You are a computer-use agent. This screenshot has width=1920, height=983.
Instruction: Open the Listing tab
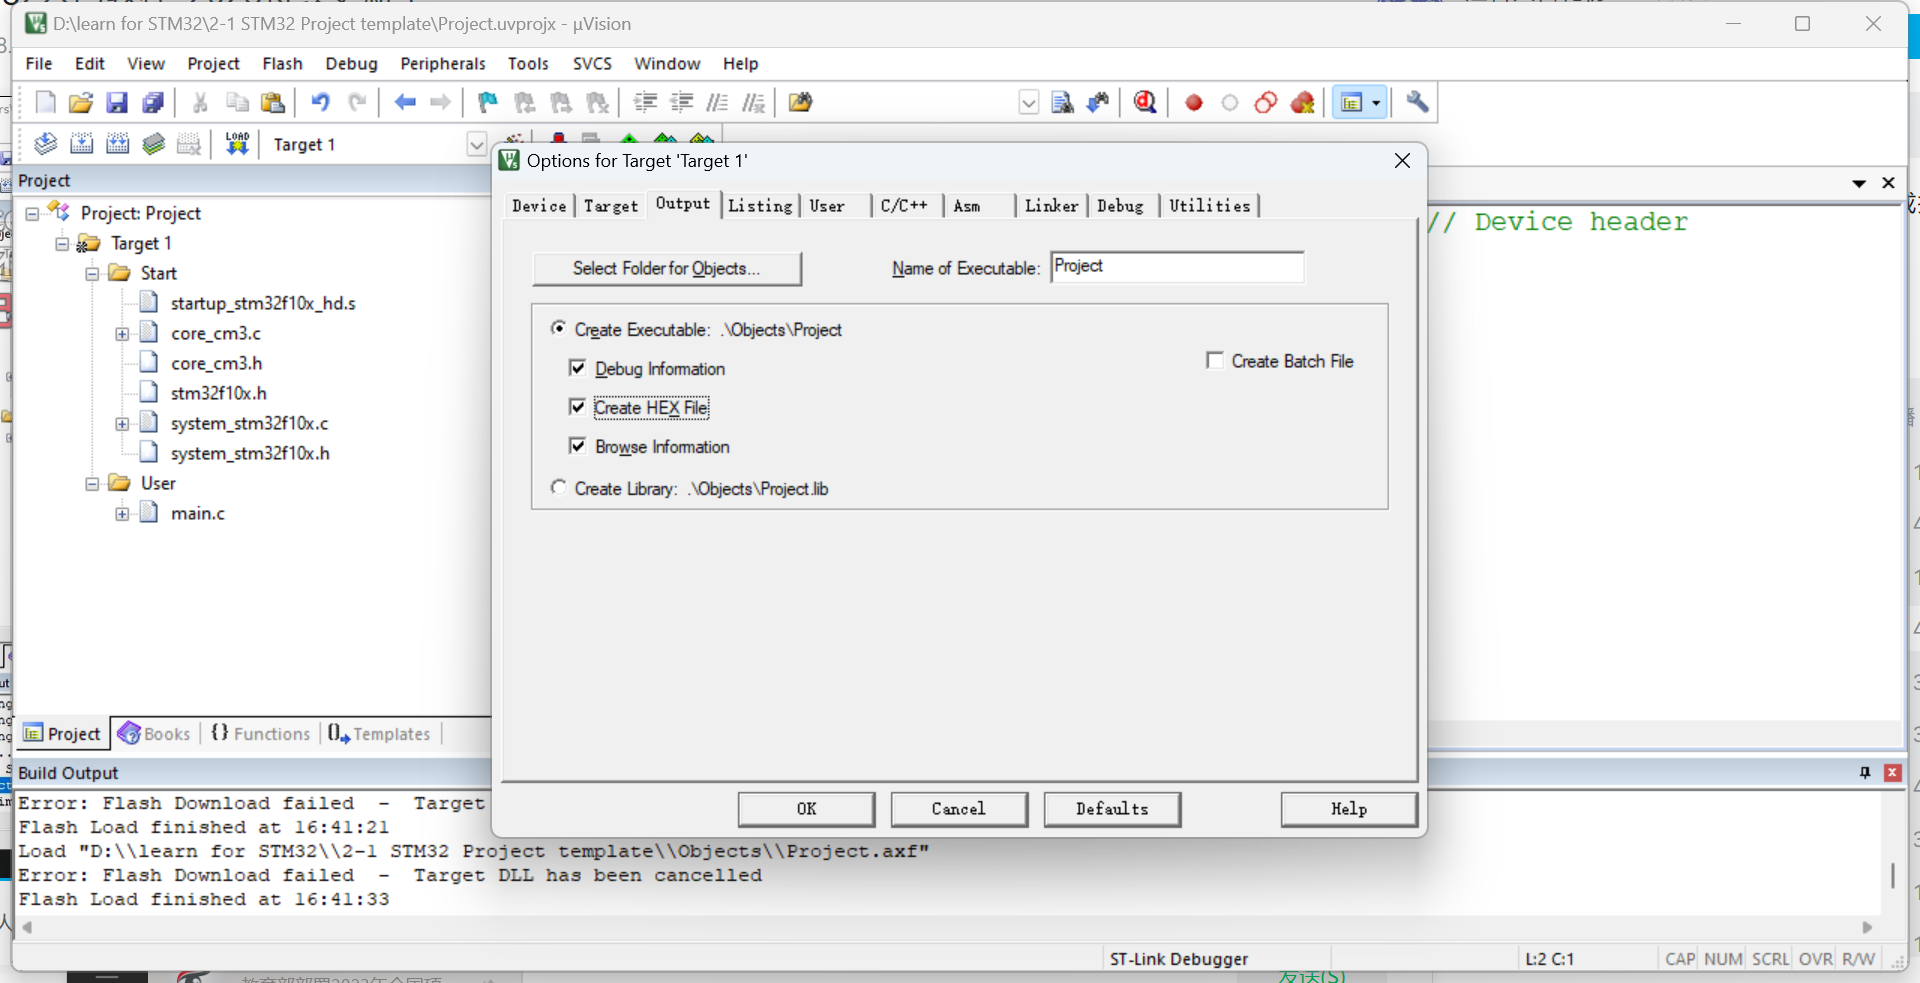760,206
